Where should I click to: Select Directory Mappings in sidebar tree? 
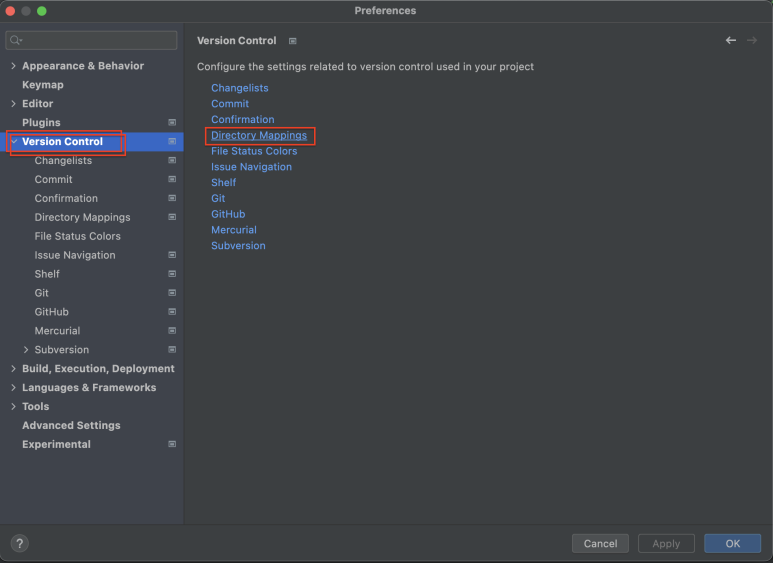(82, 217)
